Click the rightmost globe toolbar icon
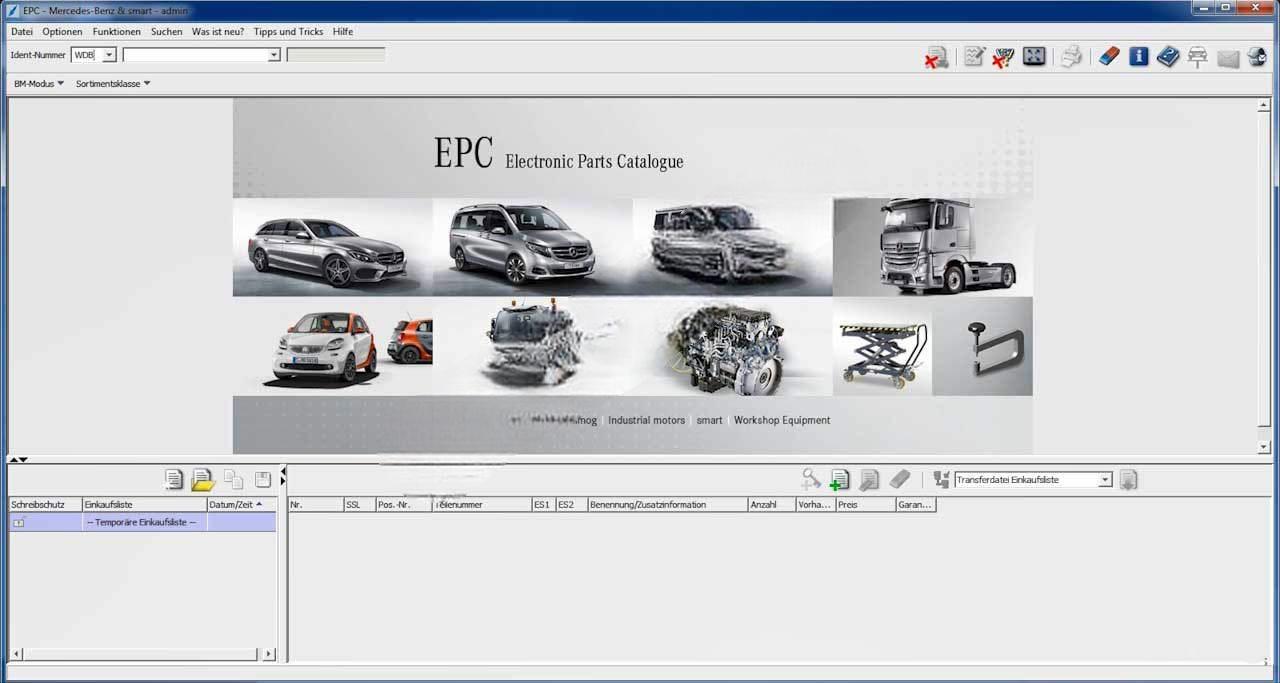Image resolution: width=1280 pixels, height=683 pixels. (x=1257, y=57)
